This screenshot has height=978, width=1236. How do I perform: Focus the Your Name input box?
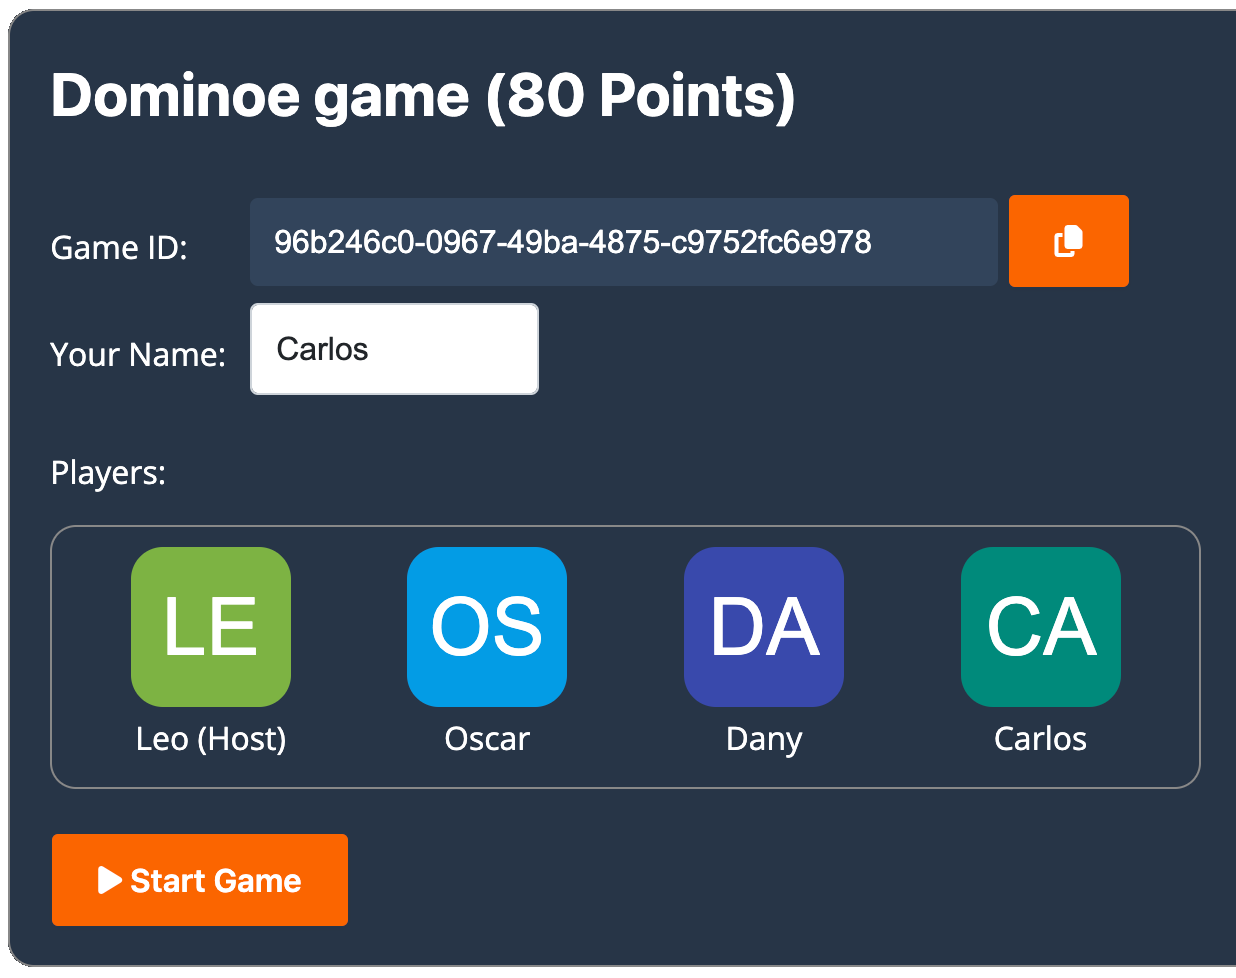[x=394, y=349]
